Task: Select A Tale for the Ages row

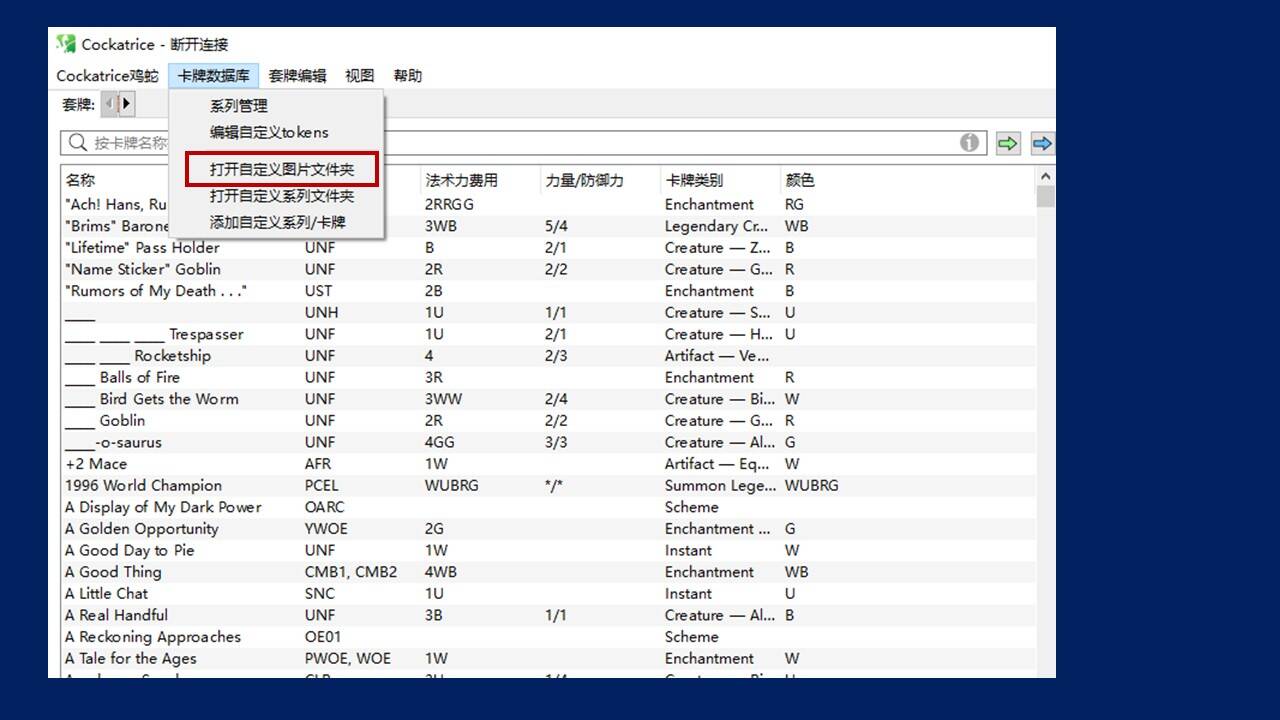Action: [548, 658]
